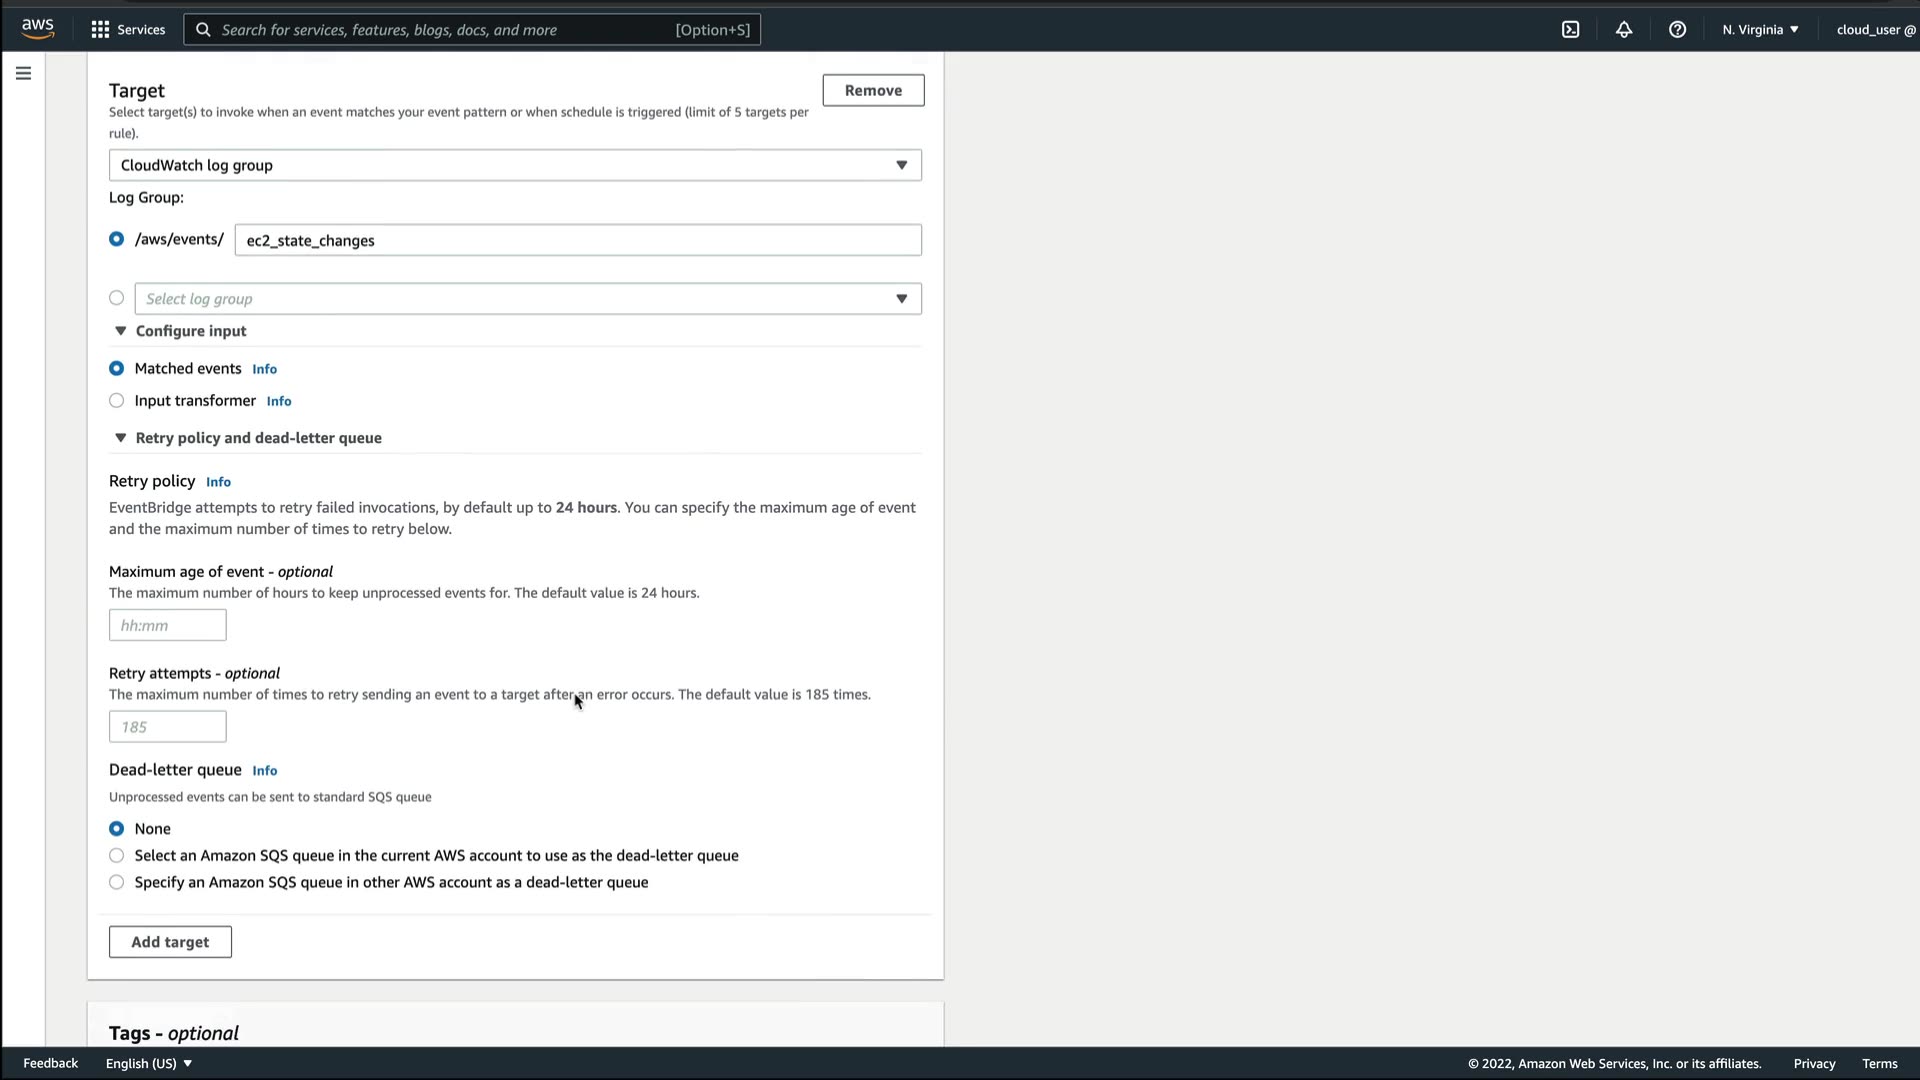Open the hamburger side navigation
Viewport: 1920px width, 1080px height.
tap(23, 73)
